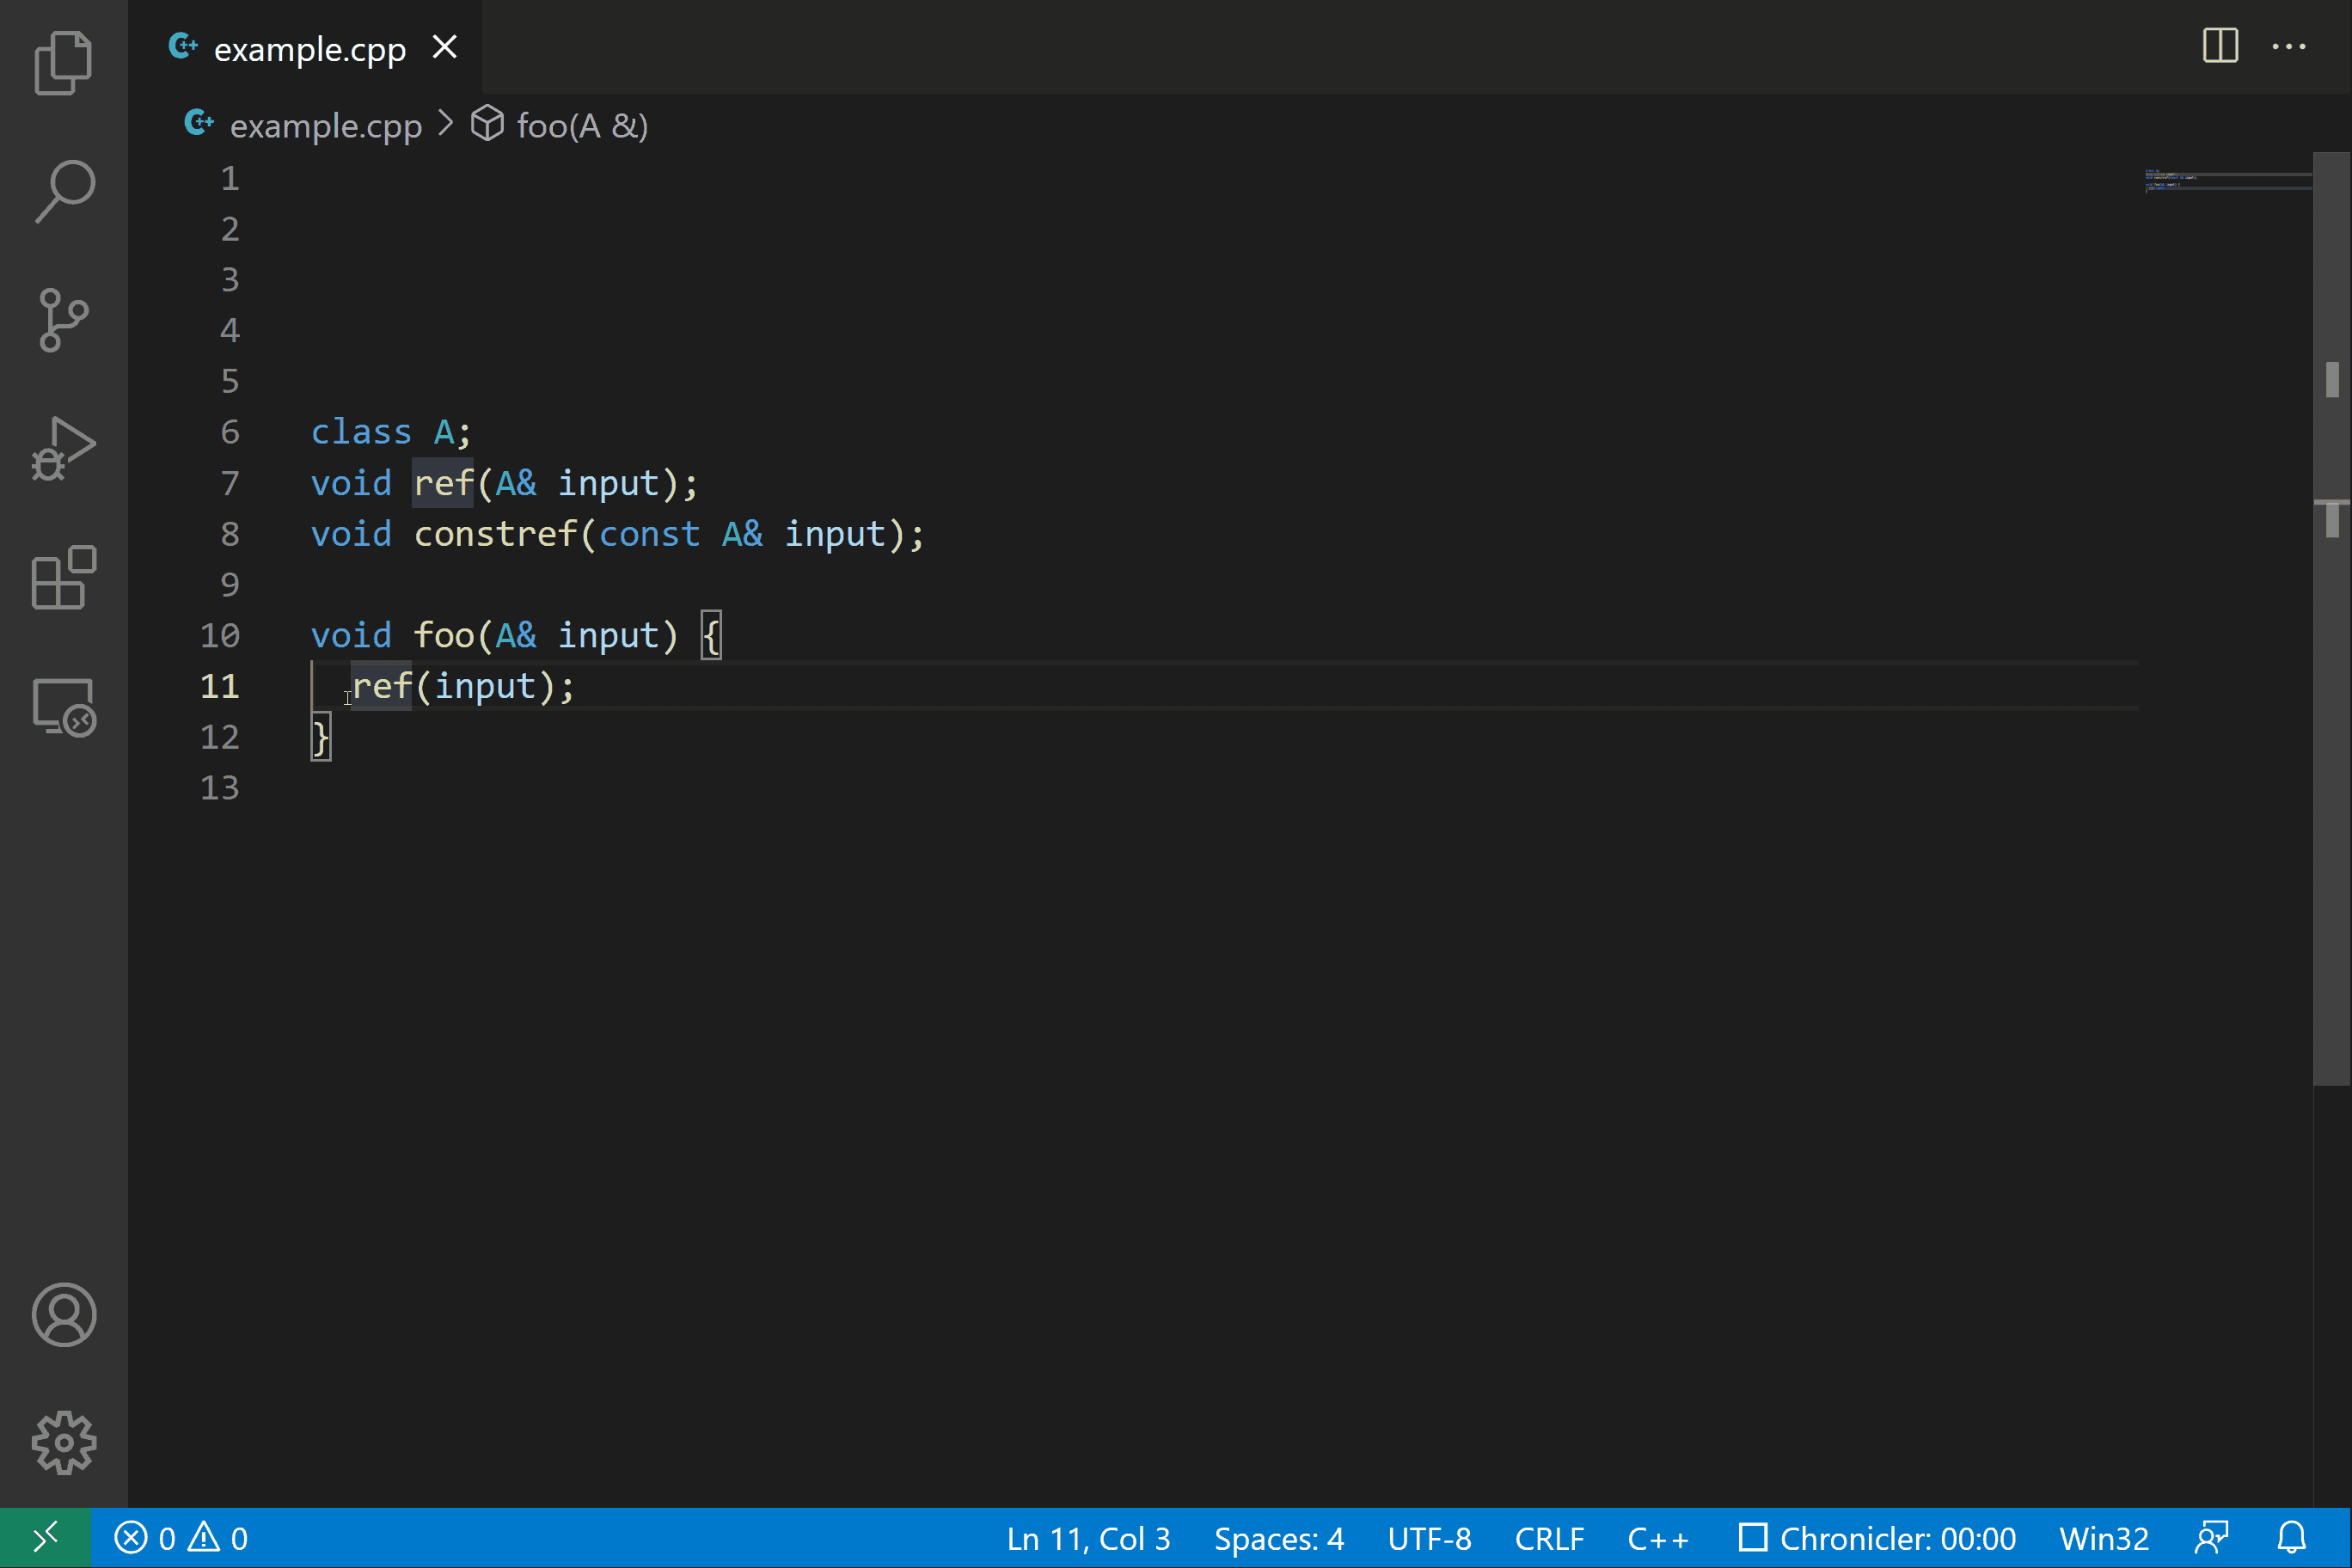Change language mode from C++
The height and width of the screenshot is (1568, 2352).
click(1657, 1538)
